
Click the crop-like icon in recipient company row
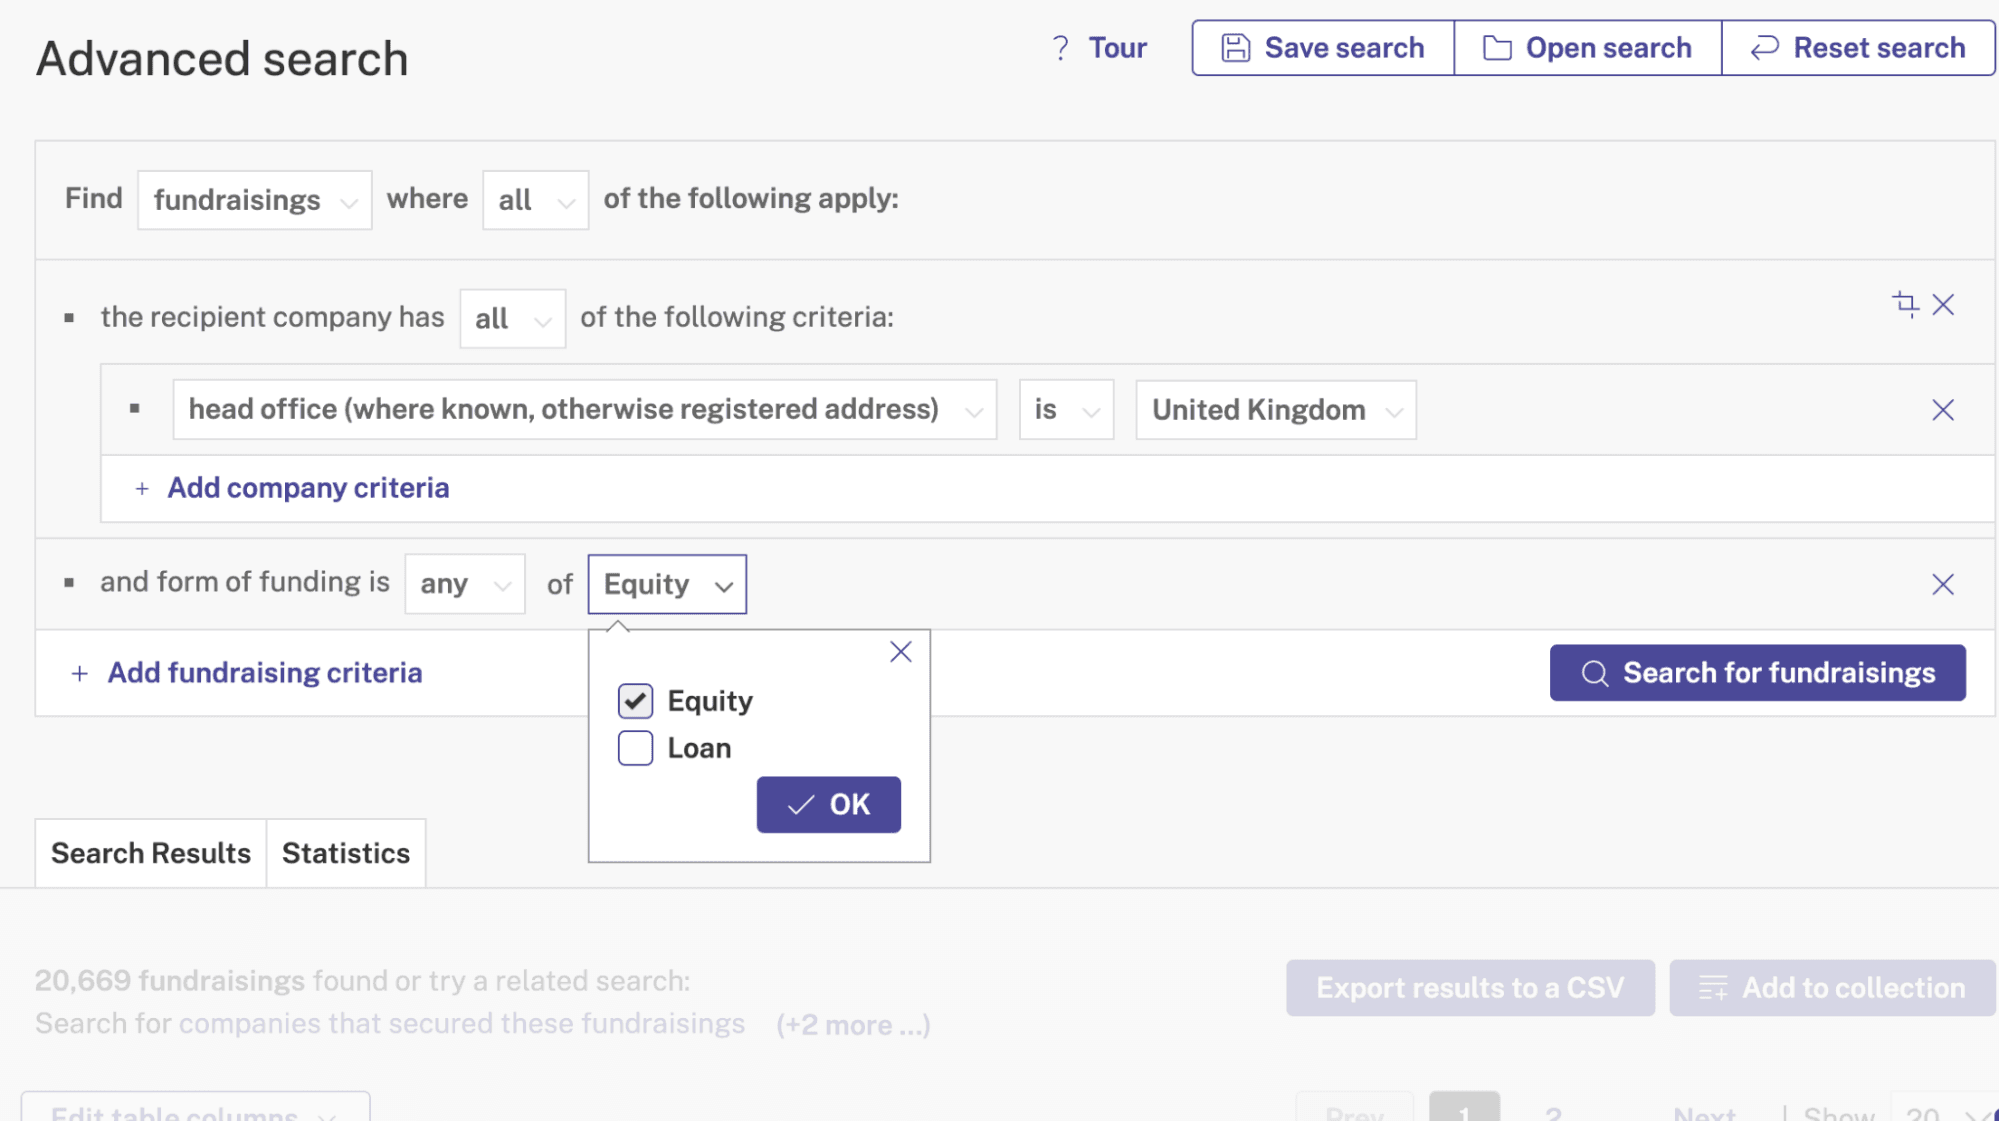(x=1905, y=304)
